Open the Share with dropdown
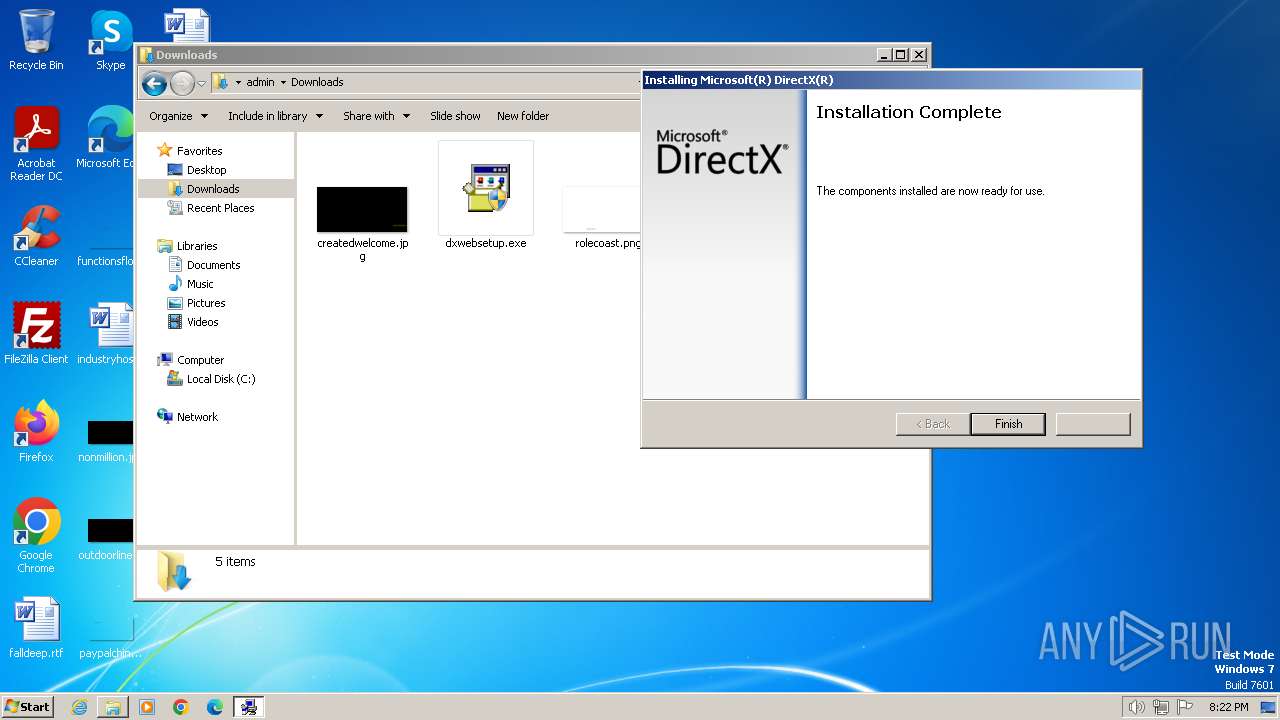 point(376,116)
